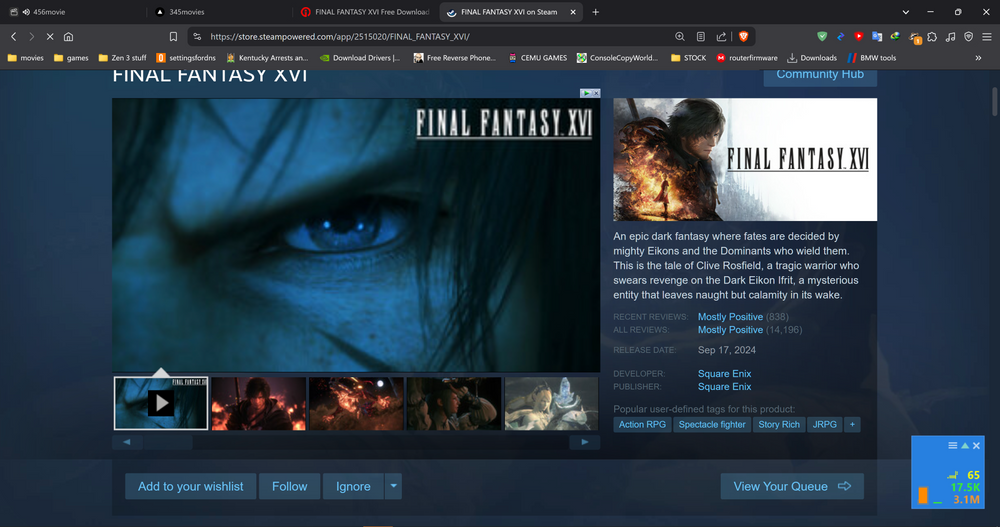Open the green shield adblock extension
Viewport: 1000px width, 527px height.
pos(822,37)
